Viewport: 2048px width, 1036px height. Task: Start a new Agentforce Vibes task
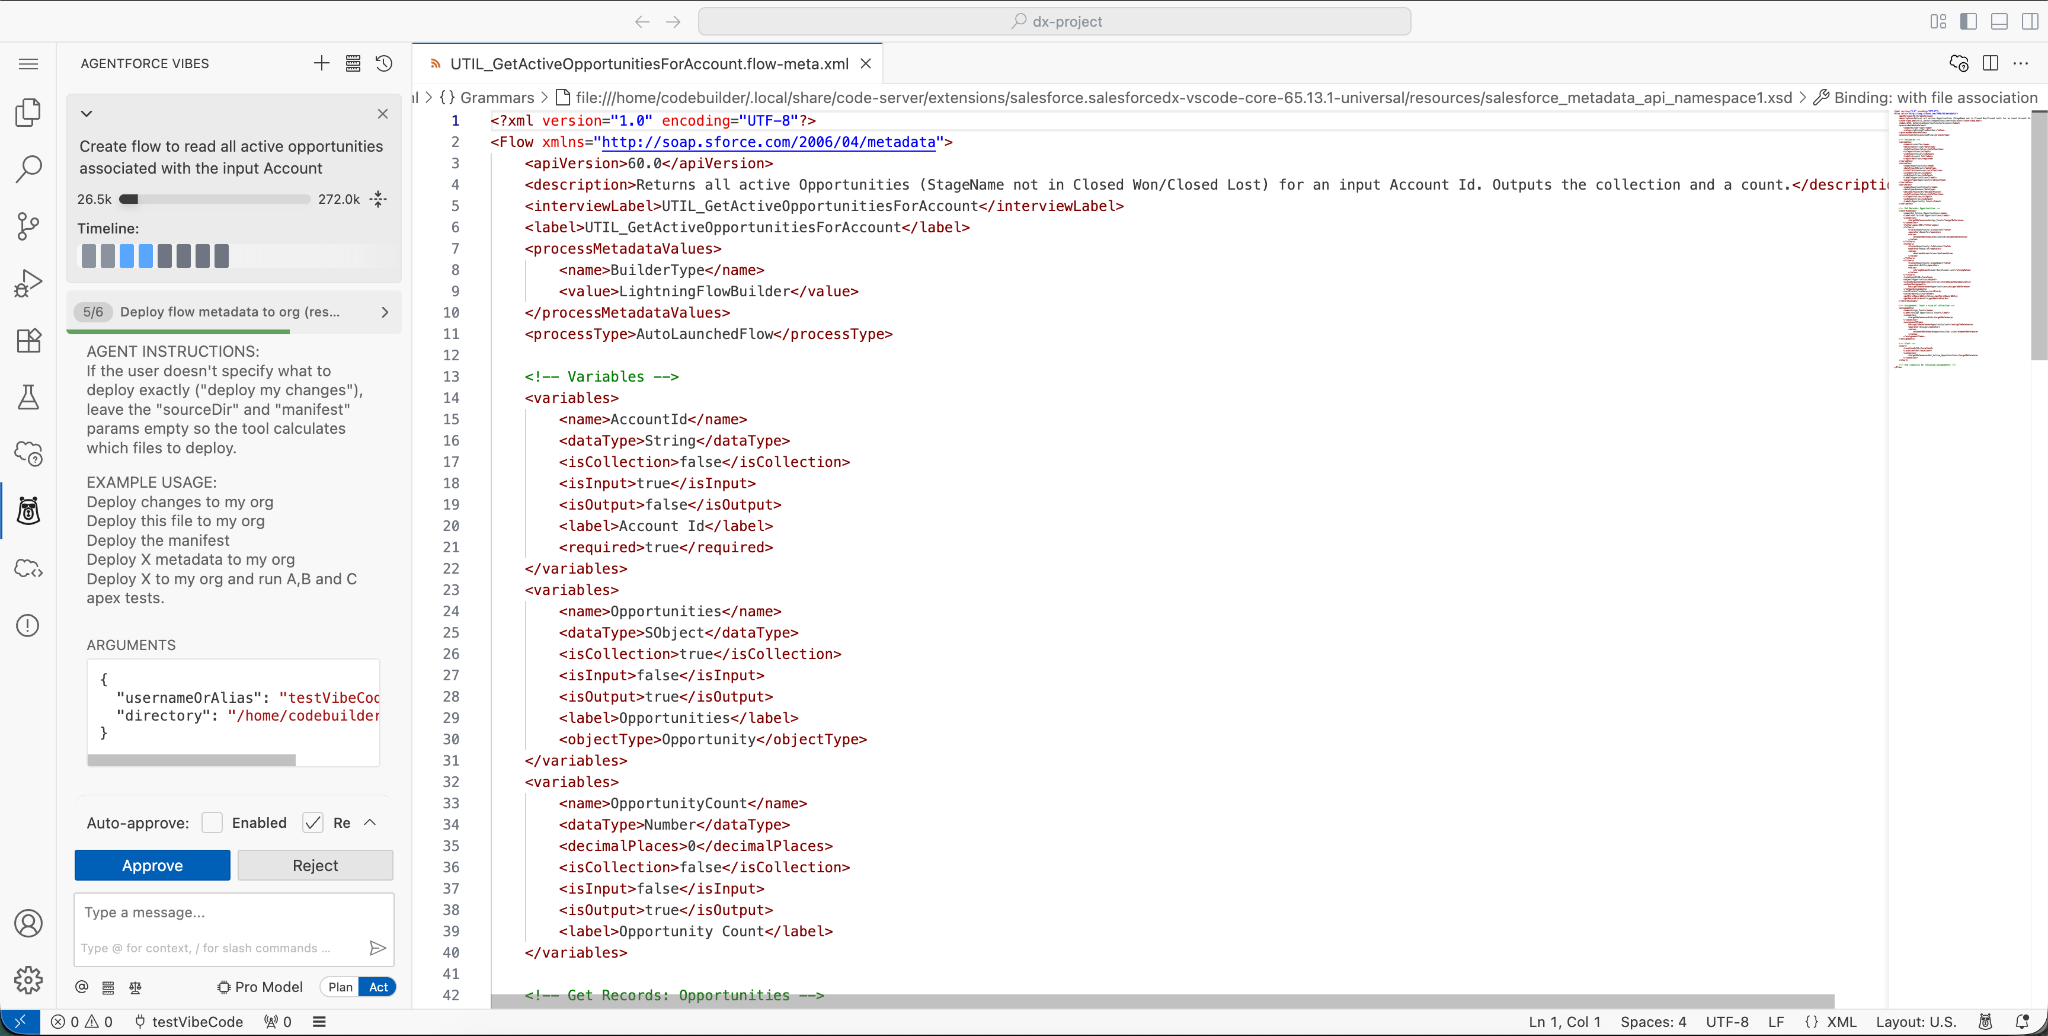coord(321,63)
